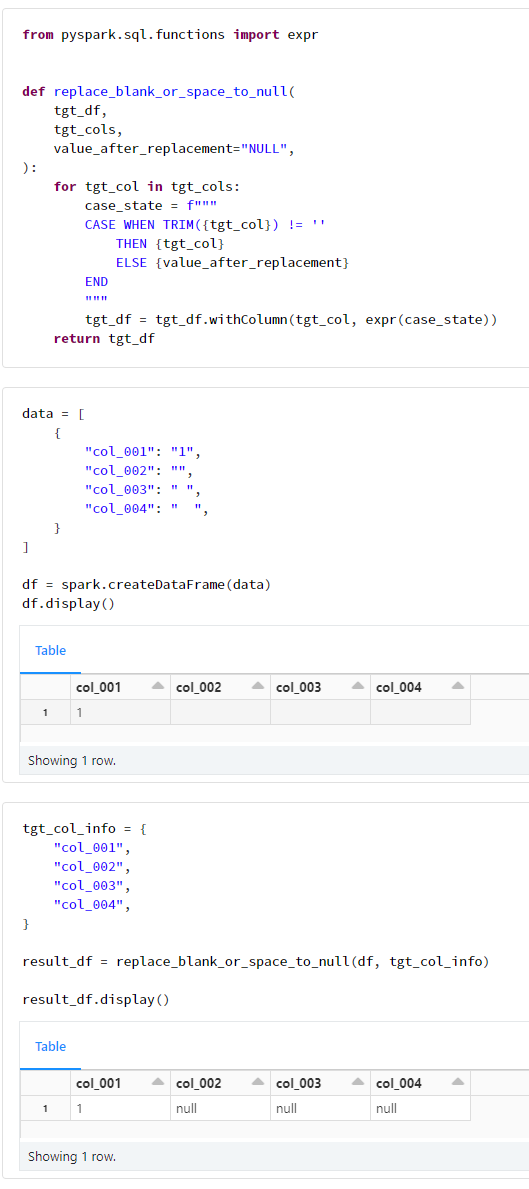The width and height of the screenshot is (529, 1189).
Task: Select the null cell under col_003
Action: pyautogui.click(x=321, y=1109)
